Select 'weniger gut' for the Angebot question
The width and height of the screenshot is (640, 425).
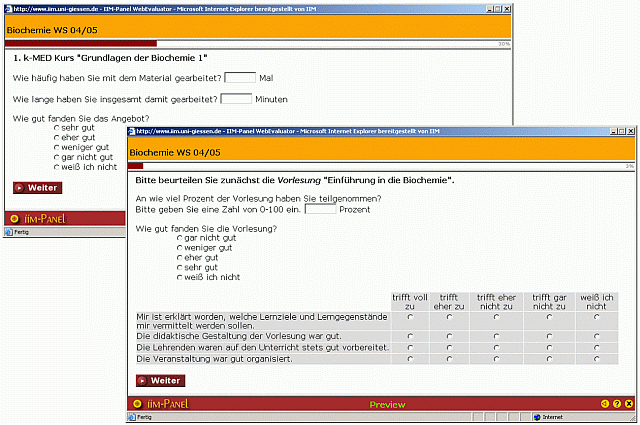click(57, 147)
